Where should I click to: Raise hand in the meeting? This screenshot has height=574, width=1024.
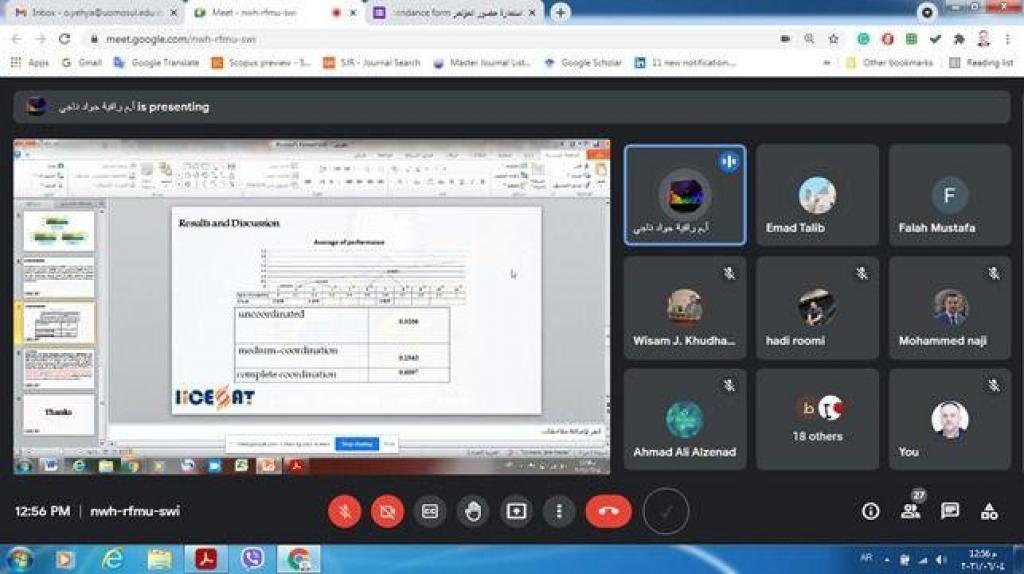point(473,511)
